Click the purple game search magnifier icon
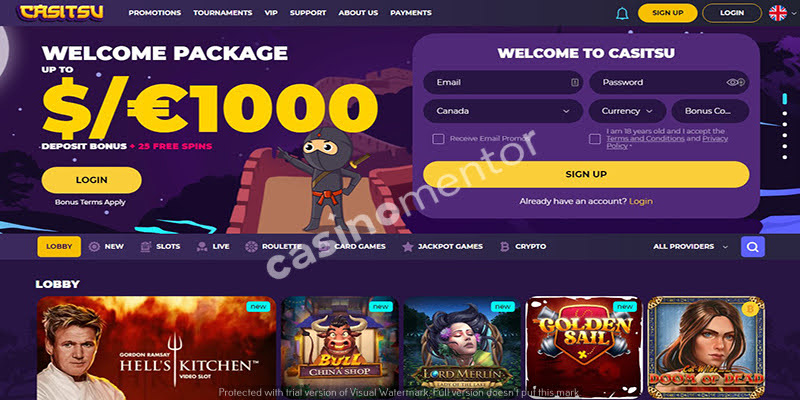The height and width of the screenshot is (400, 800). click(753, 246)
